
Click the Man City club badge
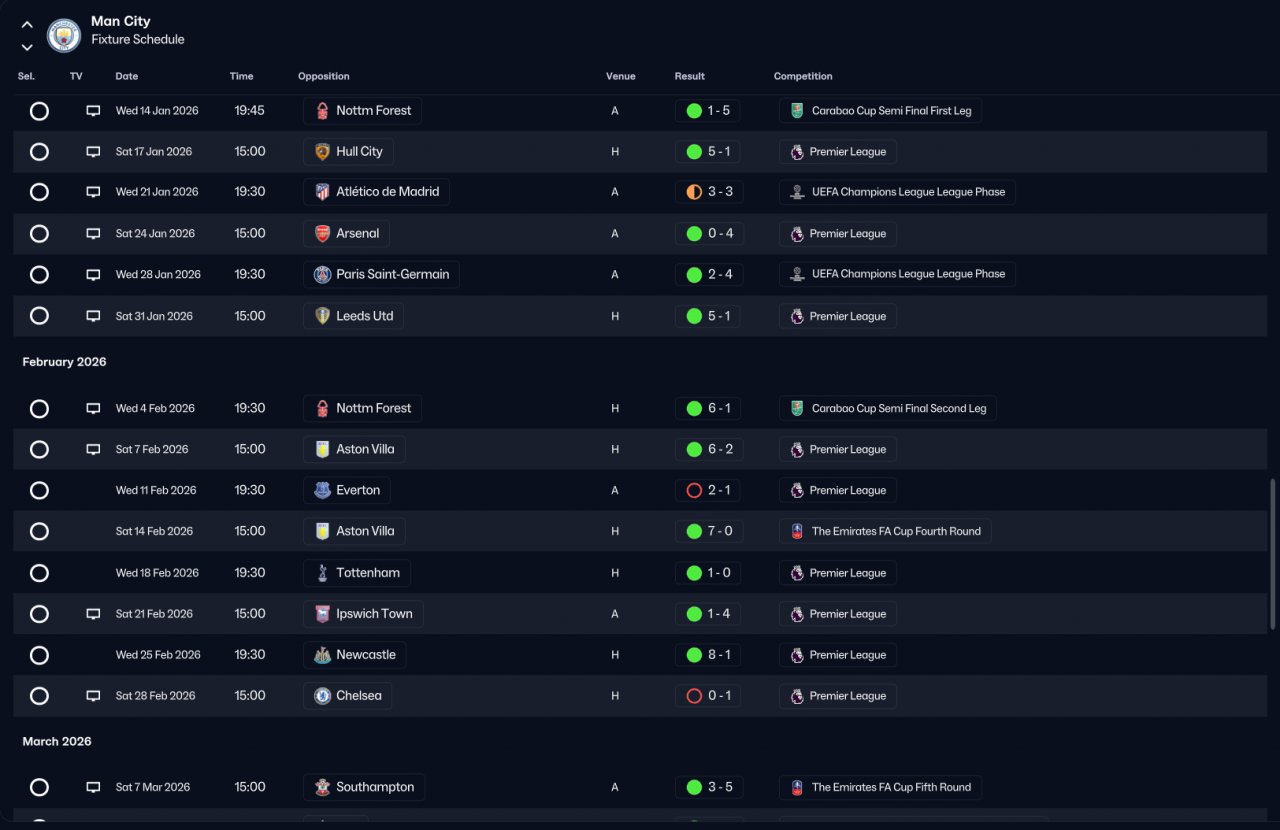tap(64, 36)
